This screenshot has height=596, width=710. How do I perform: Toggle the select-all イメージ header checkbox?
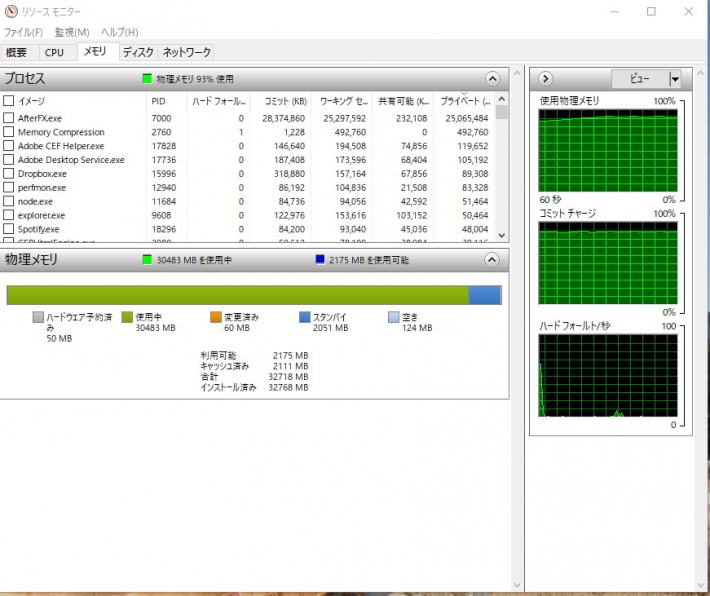pos(9,101)
